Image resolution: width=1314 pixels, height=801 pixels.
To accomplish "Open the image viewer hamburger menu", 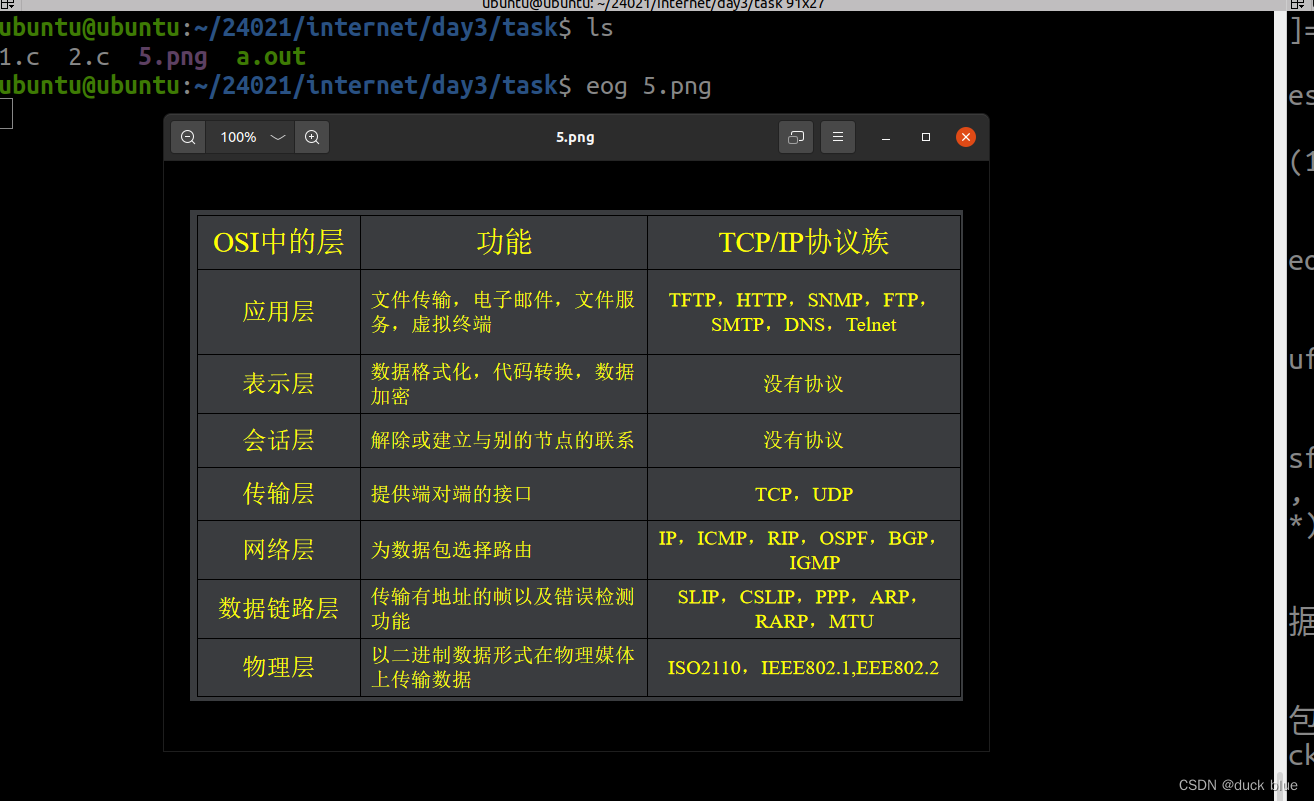I will (x=838, y=137).
